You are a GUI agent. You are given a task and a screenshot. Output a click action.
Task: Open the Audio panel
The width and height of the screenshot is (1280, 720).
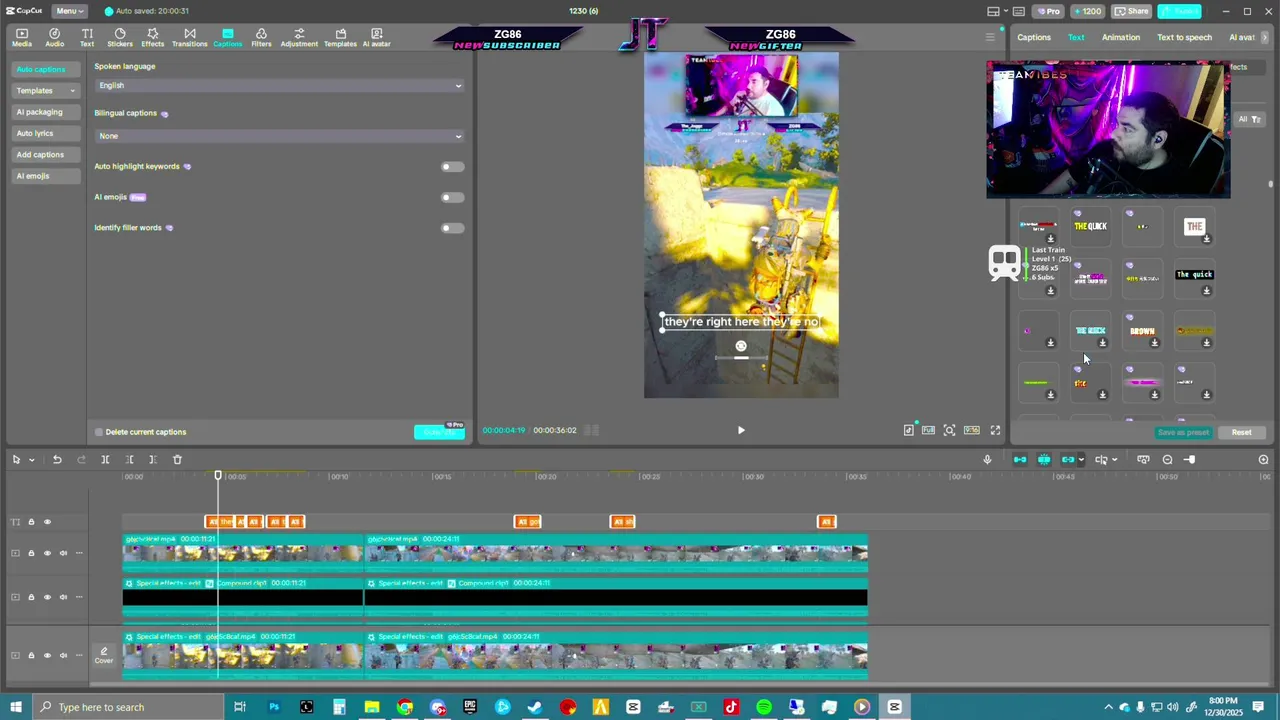[x=55, y=38]
